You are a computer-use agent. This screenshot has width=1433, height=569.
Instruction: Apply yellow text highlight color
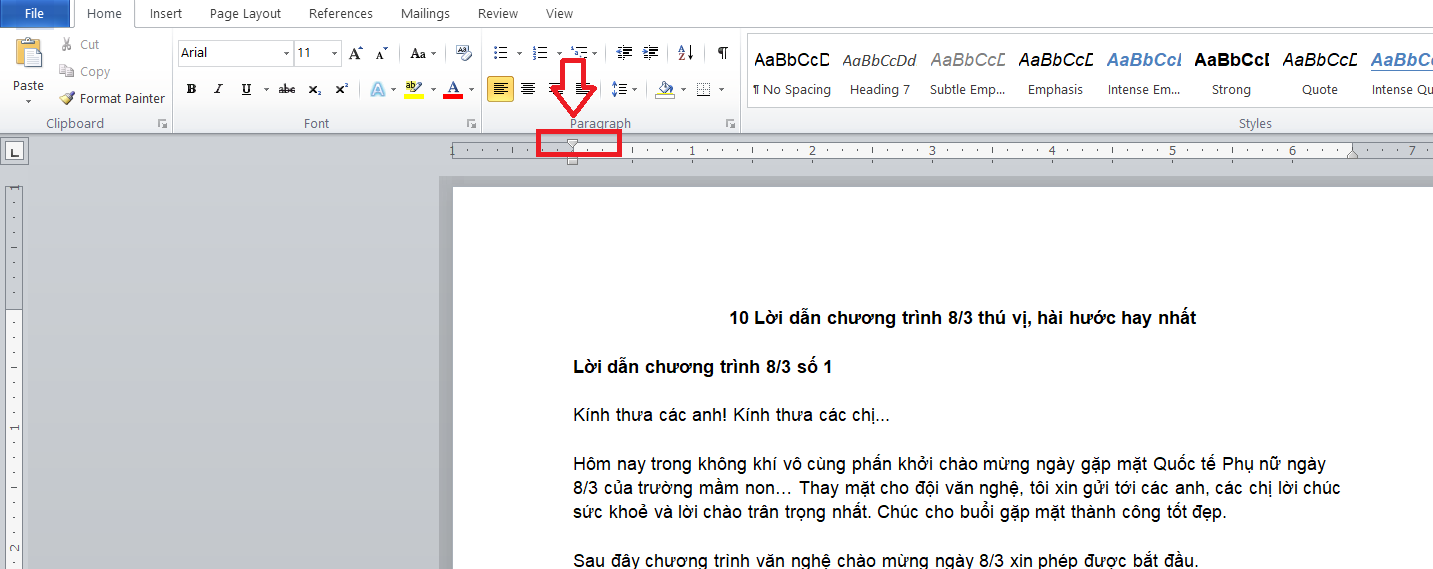pos(414,89)
